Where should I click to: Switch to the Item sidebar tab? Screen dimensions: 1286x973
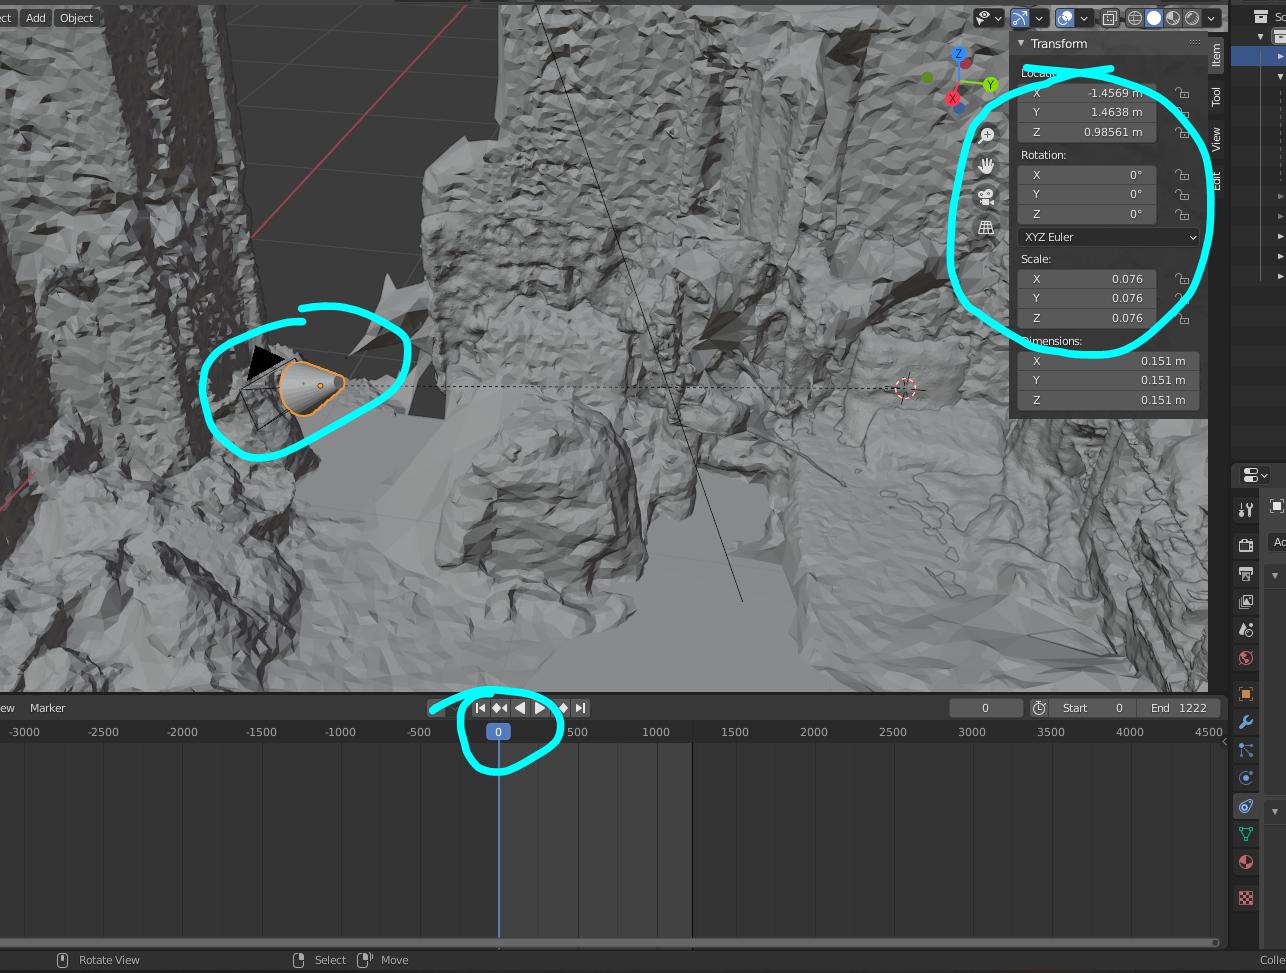pyautogui.click(x=1217, y=55)
